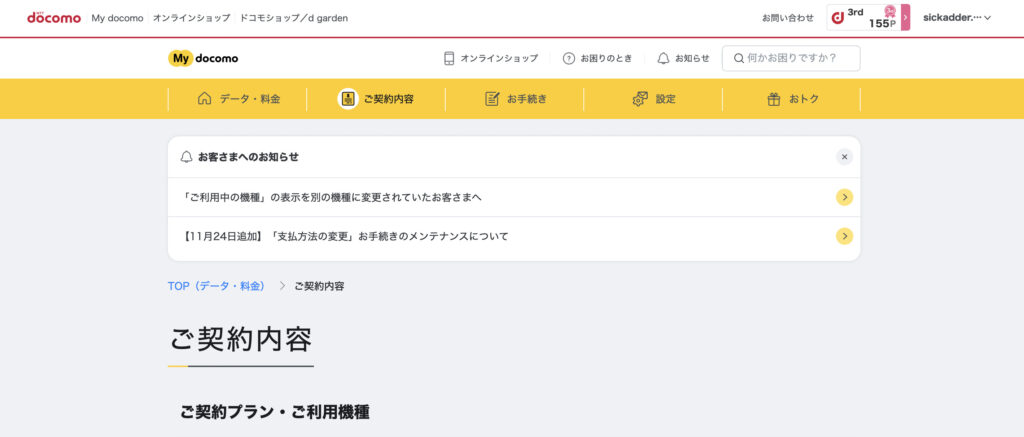Click the 何かお困りですか search field
This screenshot has width=1024, height=437.
[798, 58]
